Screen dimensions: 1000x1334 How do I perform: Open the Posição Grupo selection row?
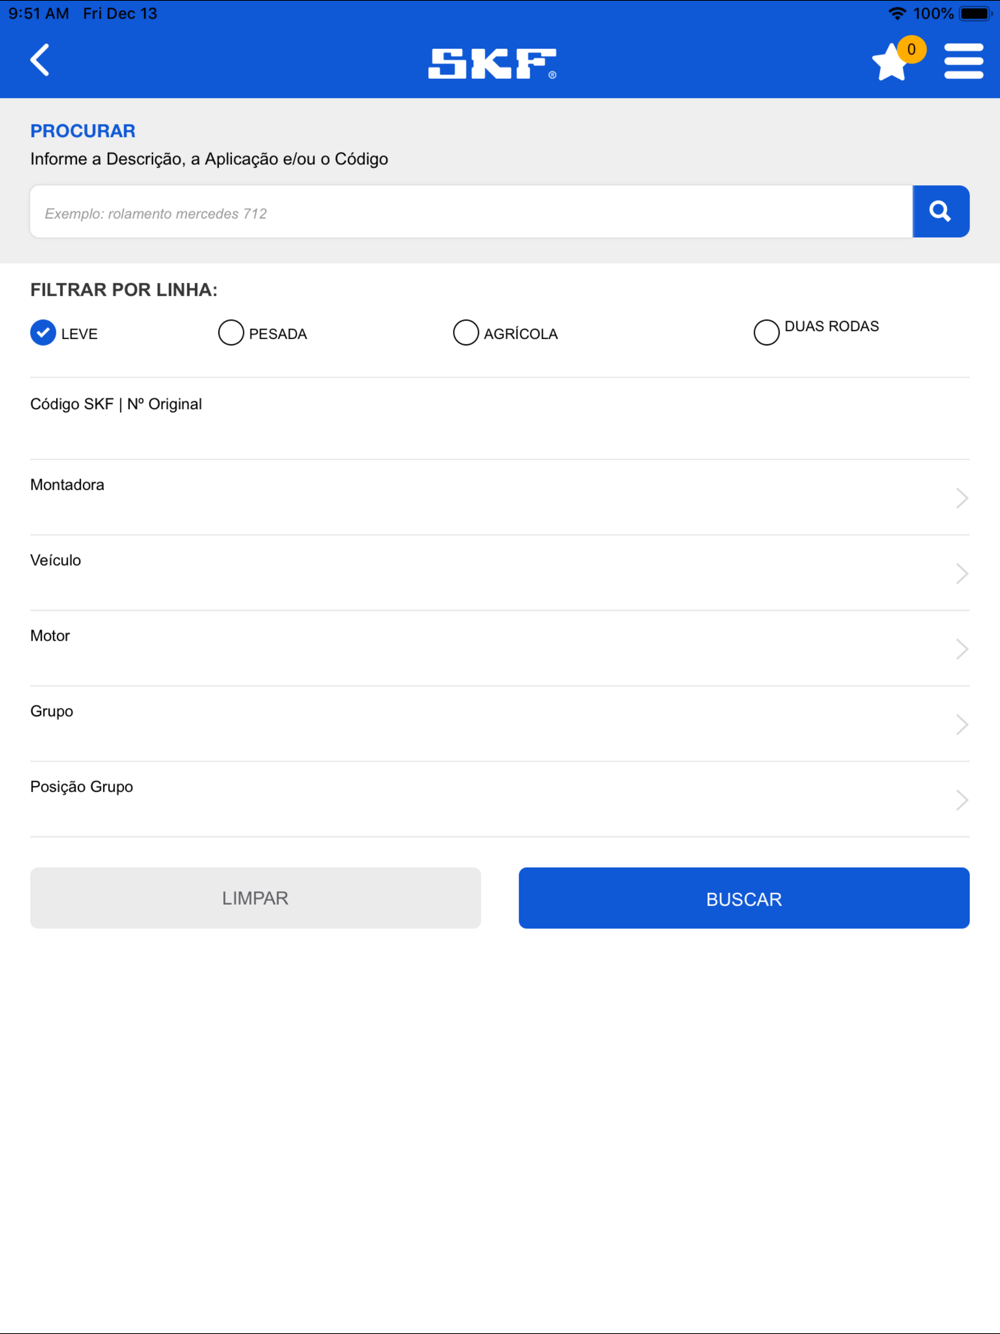pyautogui.click(x=500, y=800)
